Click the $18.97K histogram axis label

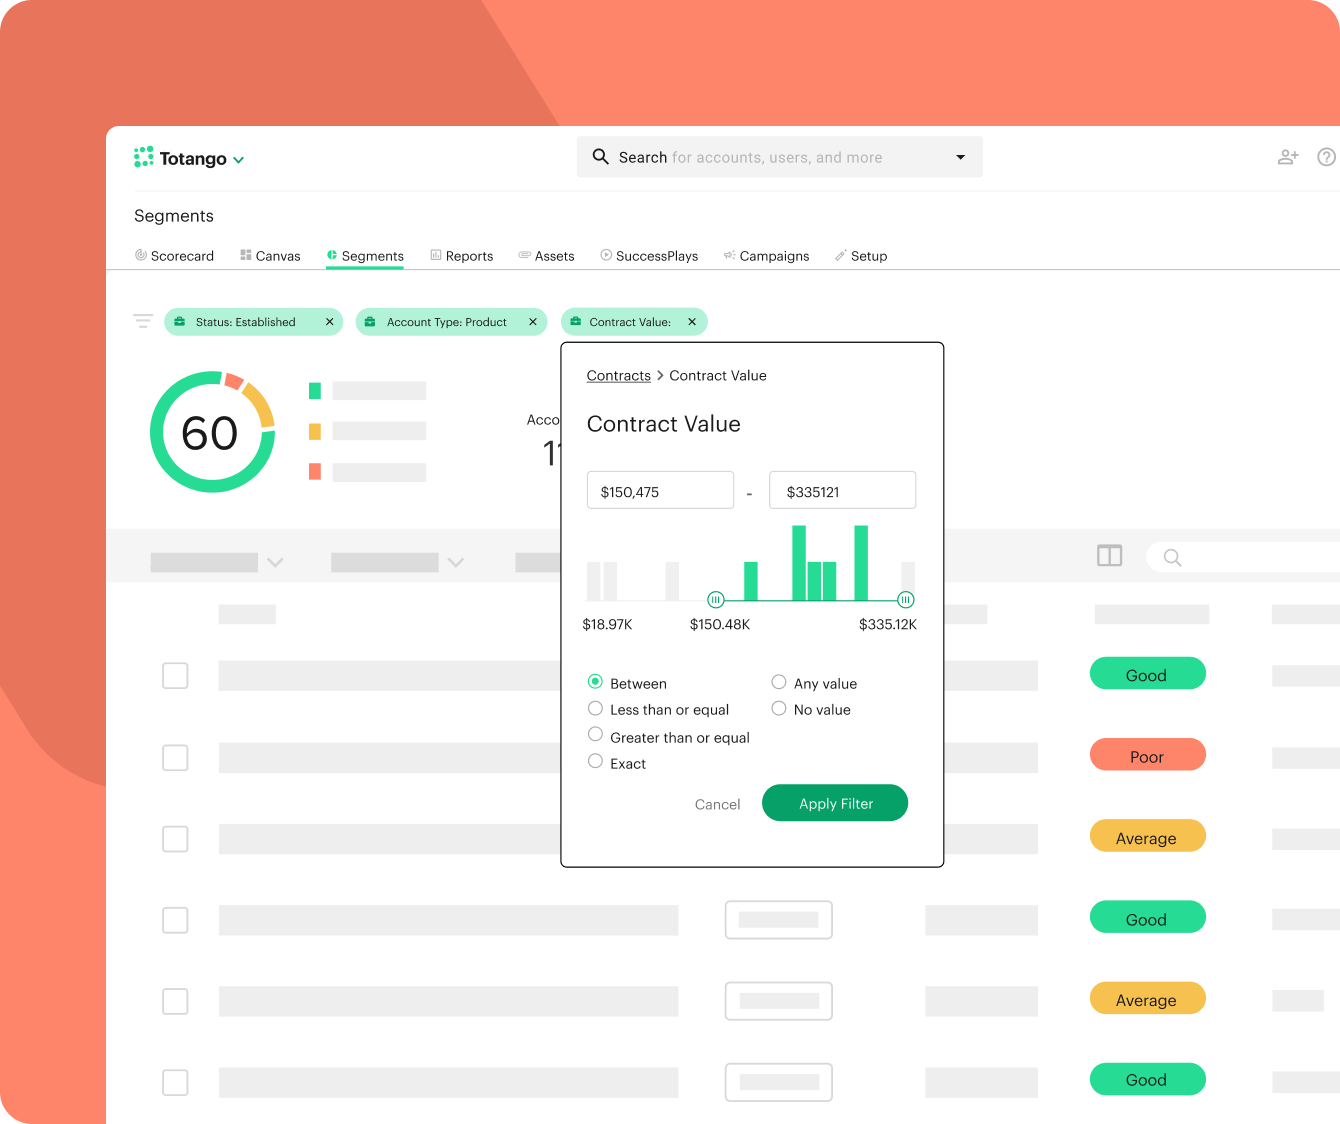point(607,625)
